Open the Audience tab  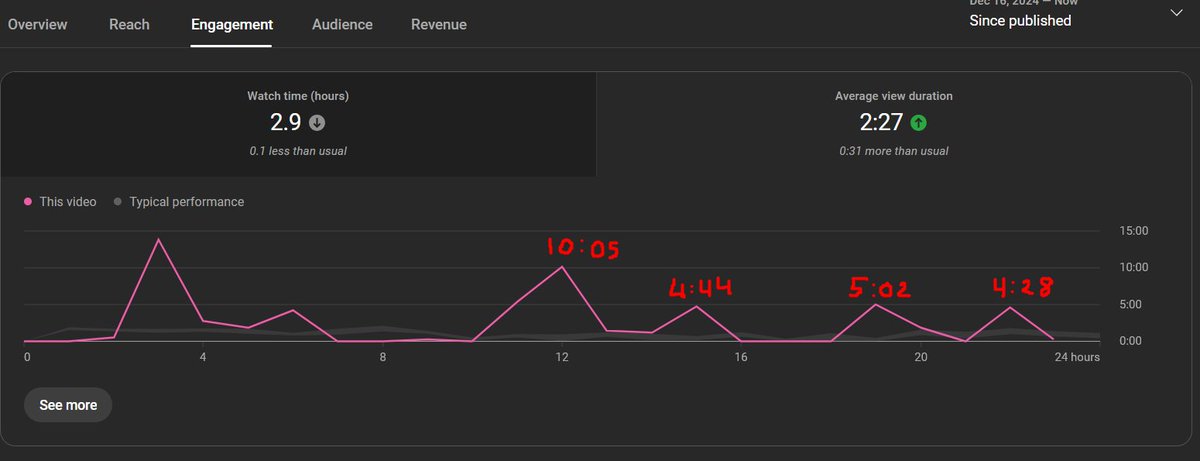(x=342, y=24)
